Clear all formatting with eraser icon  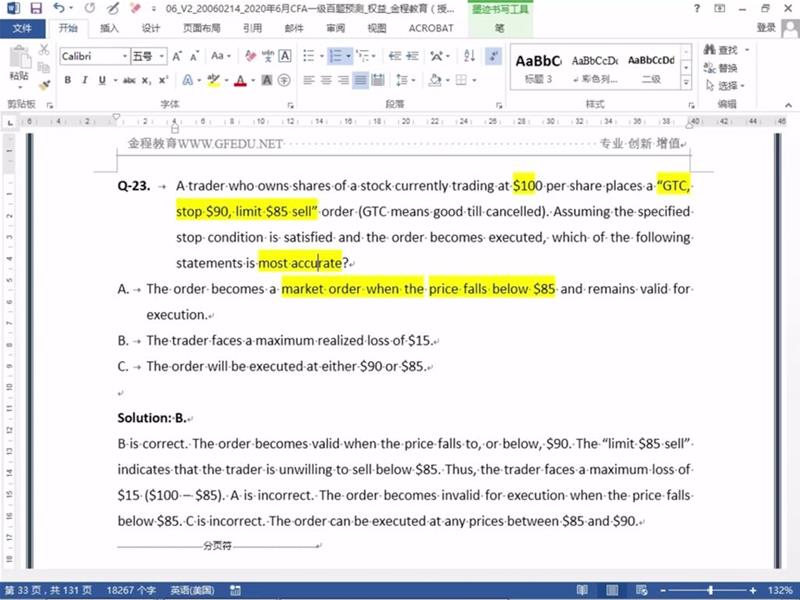tap(250, 56)
